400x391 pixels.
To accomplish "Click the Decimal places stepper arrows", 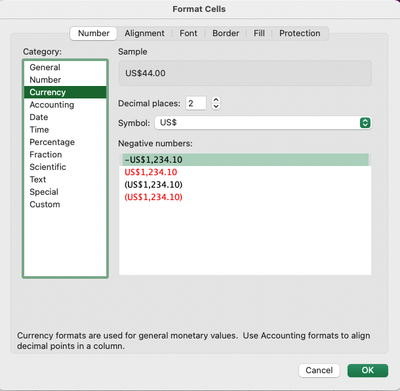I will click(216, 103).
